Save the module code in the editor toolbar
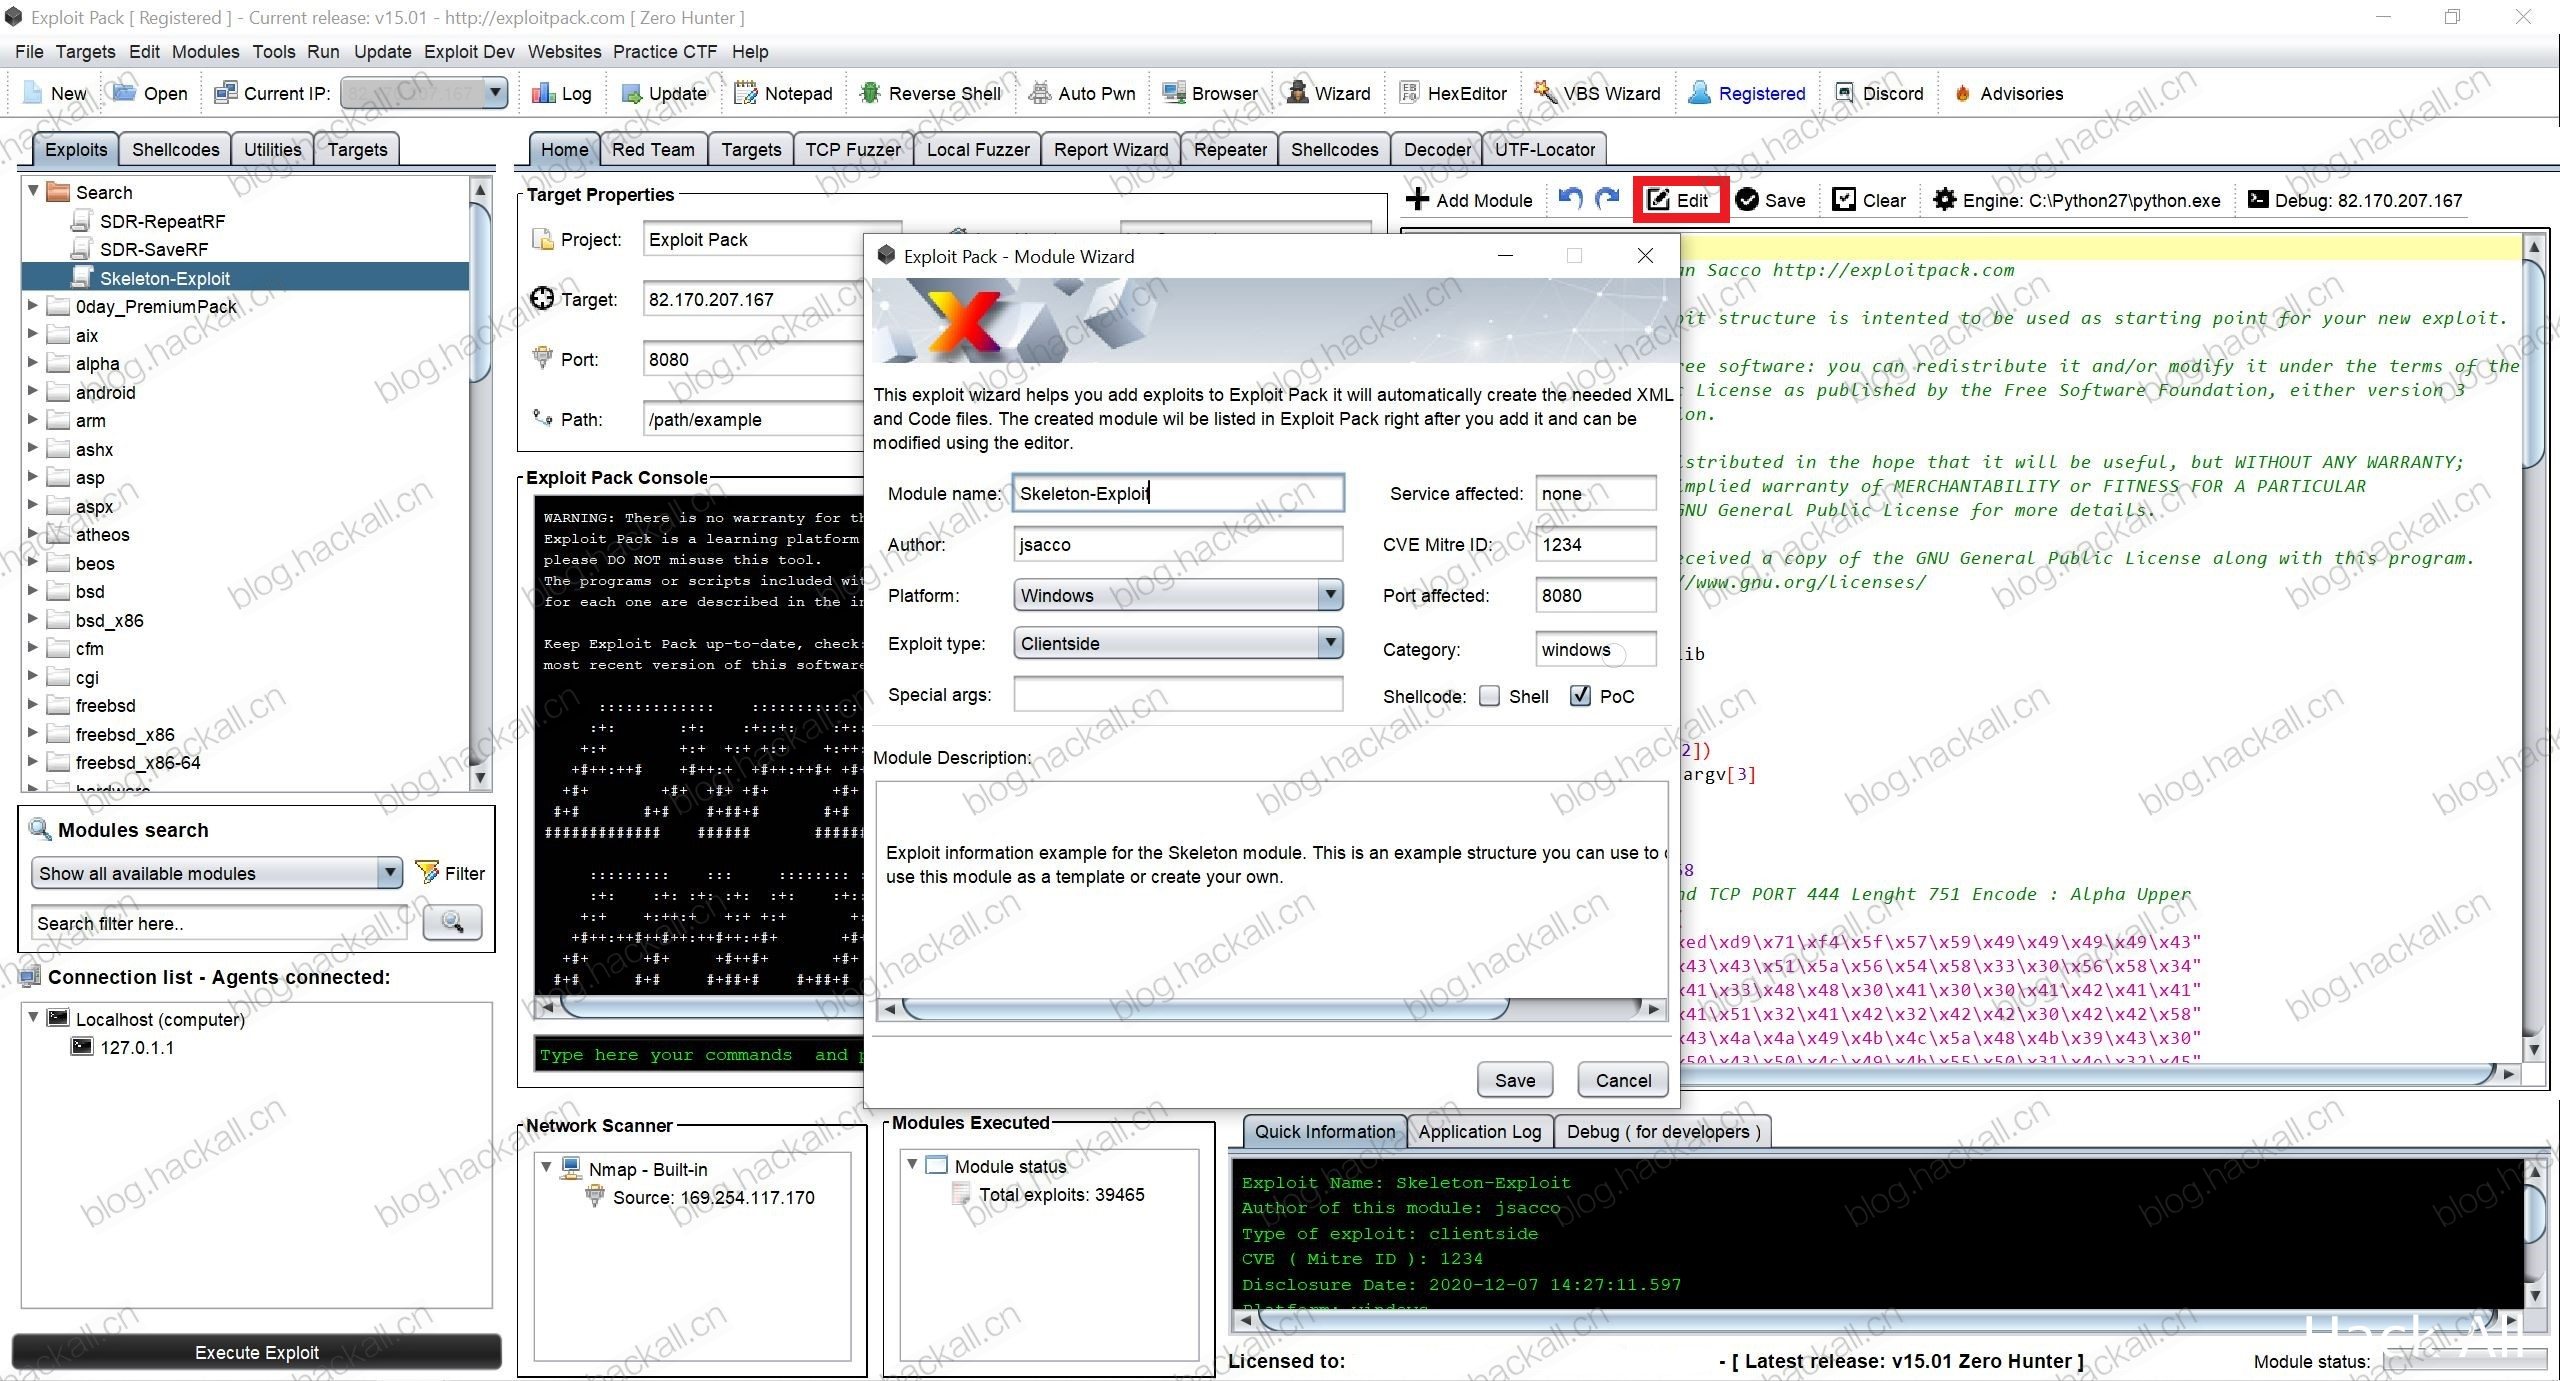Image resolution: width=2560 pixels, height=1381 pixels. (x=1771, y=200)
